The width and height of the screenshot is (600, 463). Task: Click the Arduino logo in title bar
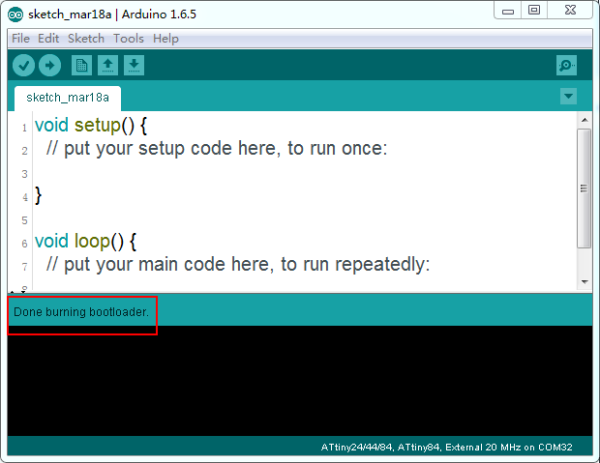pyautogui.click(x=15, y=15)
